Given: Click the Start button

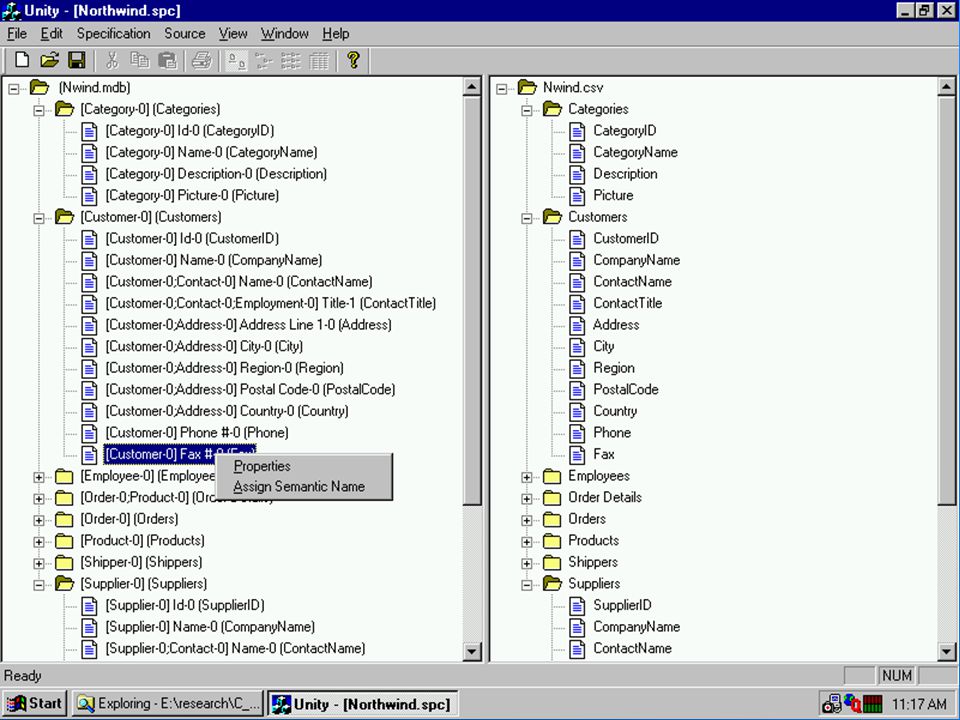Looking at the screenshot, I should pos(35,704).
